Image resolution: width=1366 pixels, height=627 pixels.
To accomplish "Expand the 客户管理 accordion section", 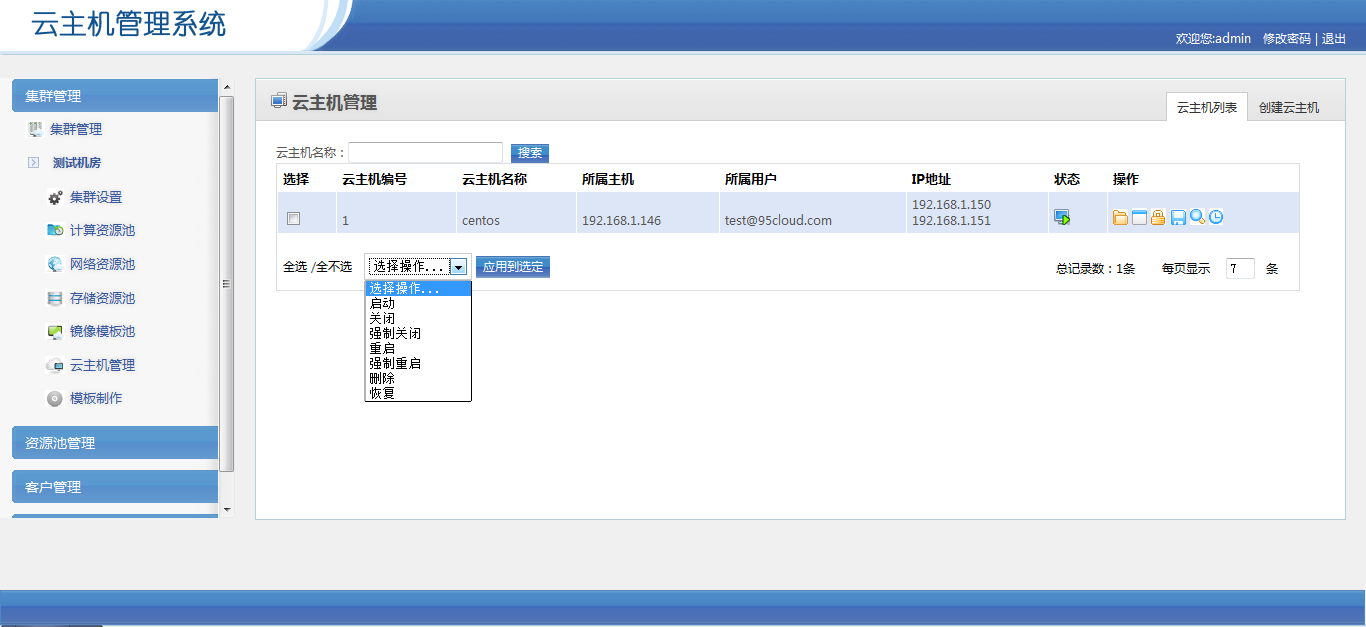I will click(x=114, y=487).
